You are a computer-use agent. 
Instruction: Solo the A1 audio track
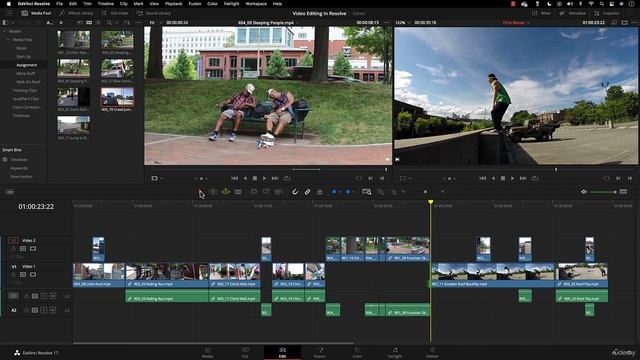point(44,296)
